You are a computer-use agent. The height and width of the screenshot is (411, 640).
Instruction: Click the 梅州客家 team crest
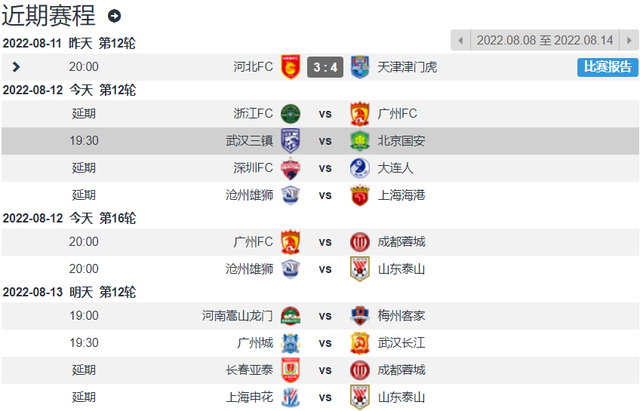tap(360, 315)
